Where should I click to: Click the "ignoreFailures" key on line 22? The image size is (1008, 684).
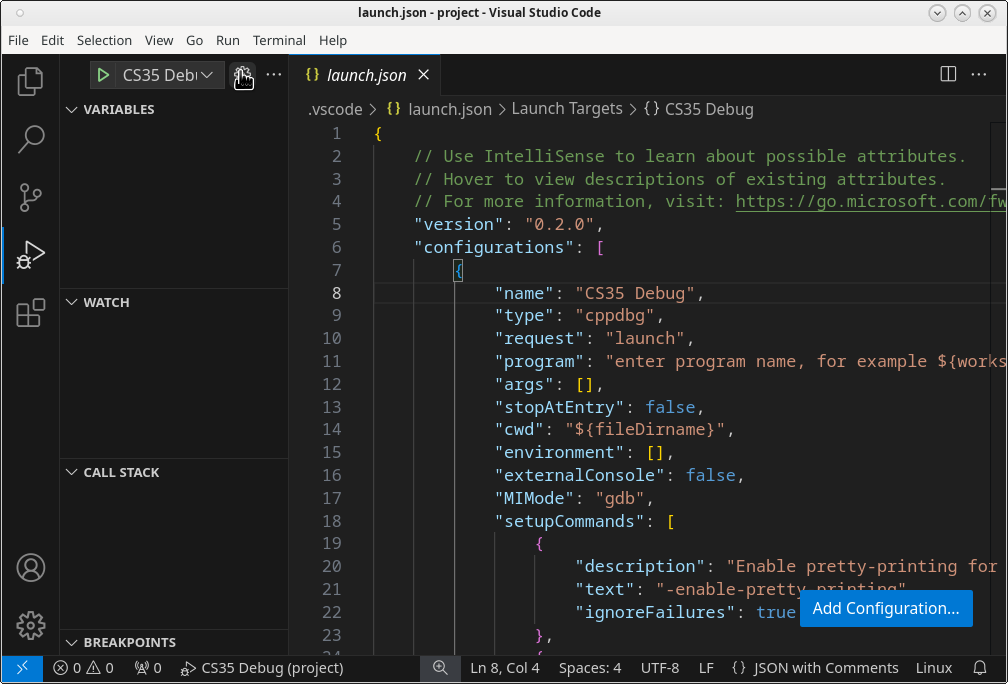[655, 612]
